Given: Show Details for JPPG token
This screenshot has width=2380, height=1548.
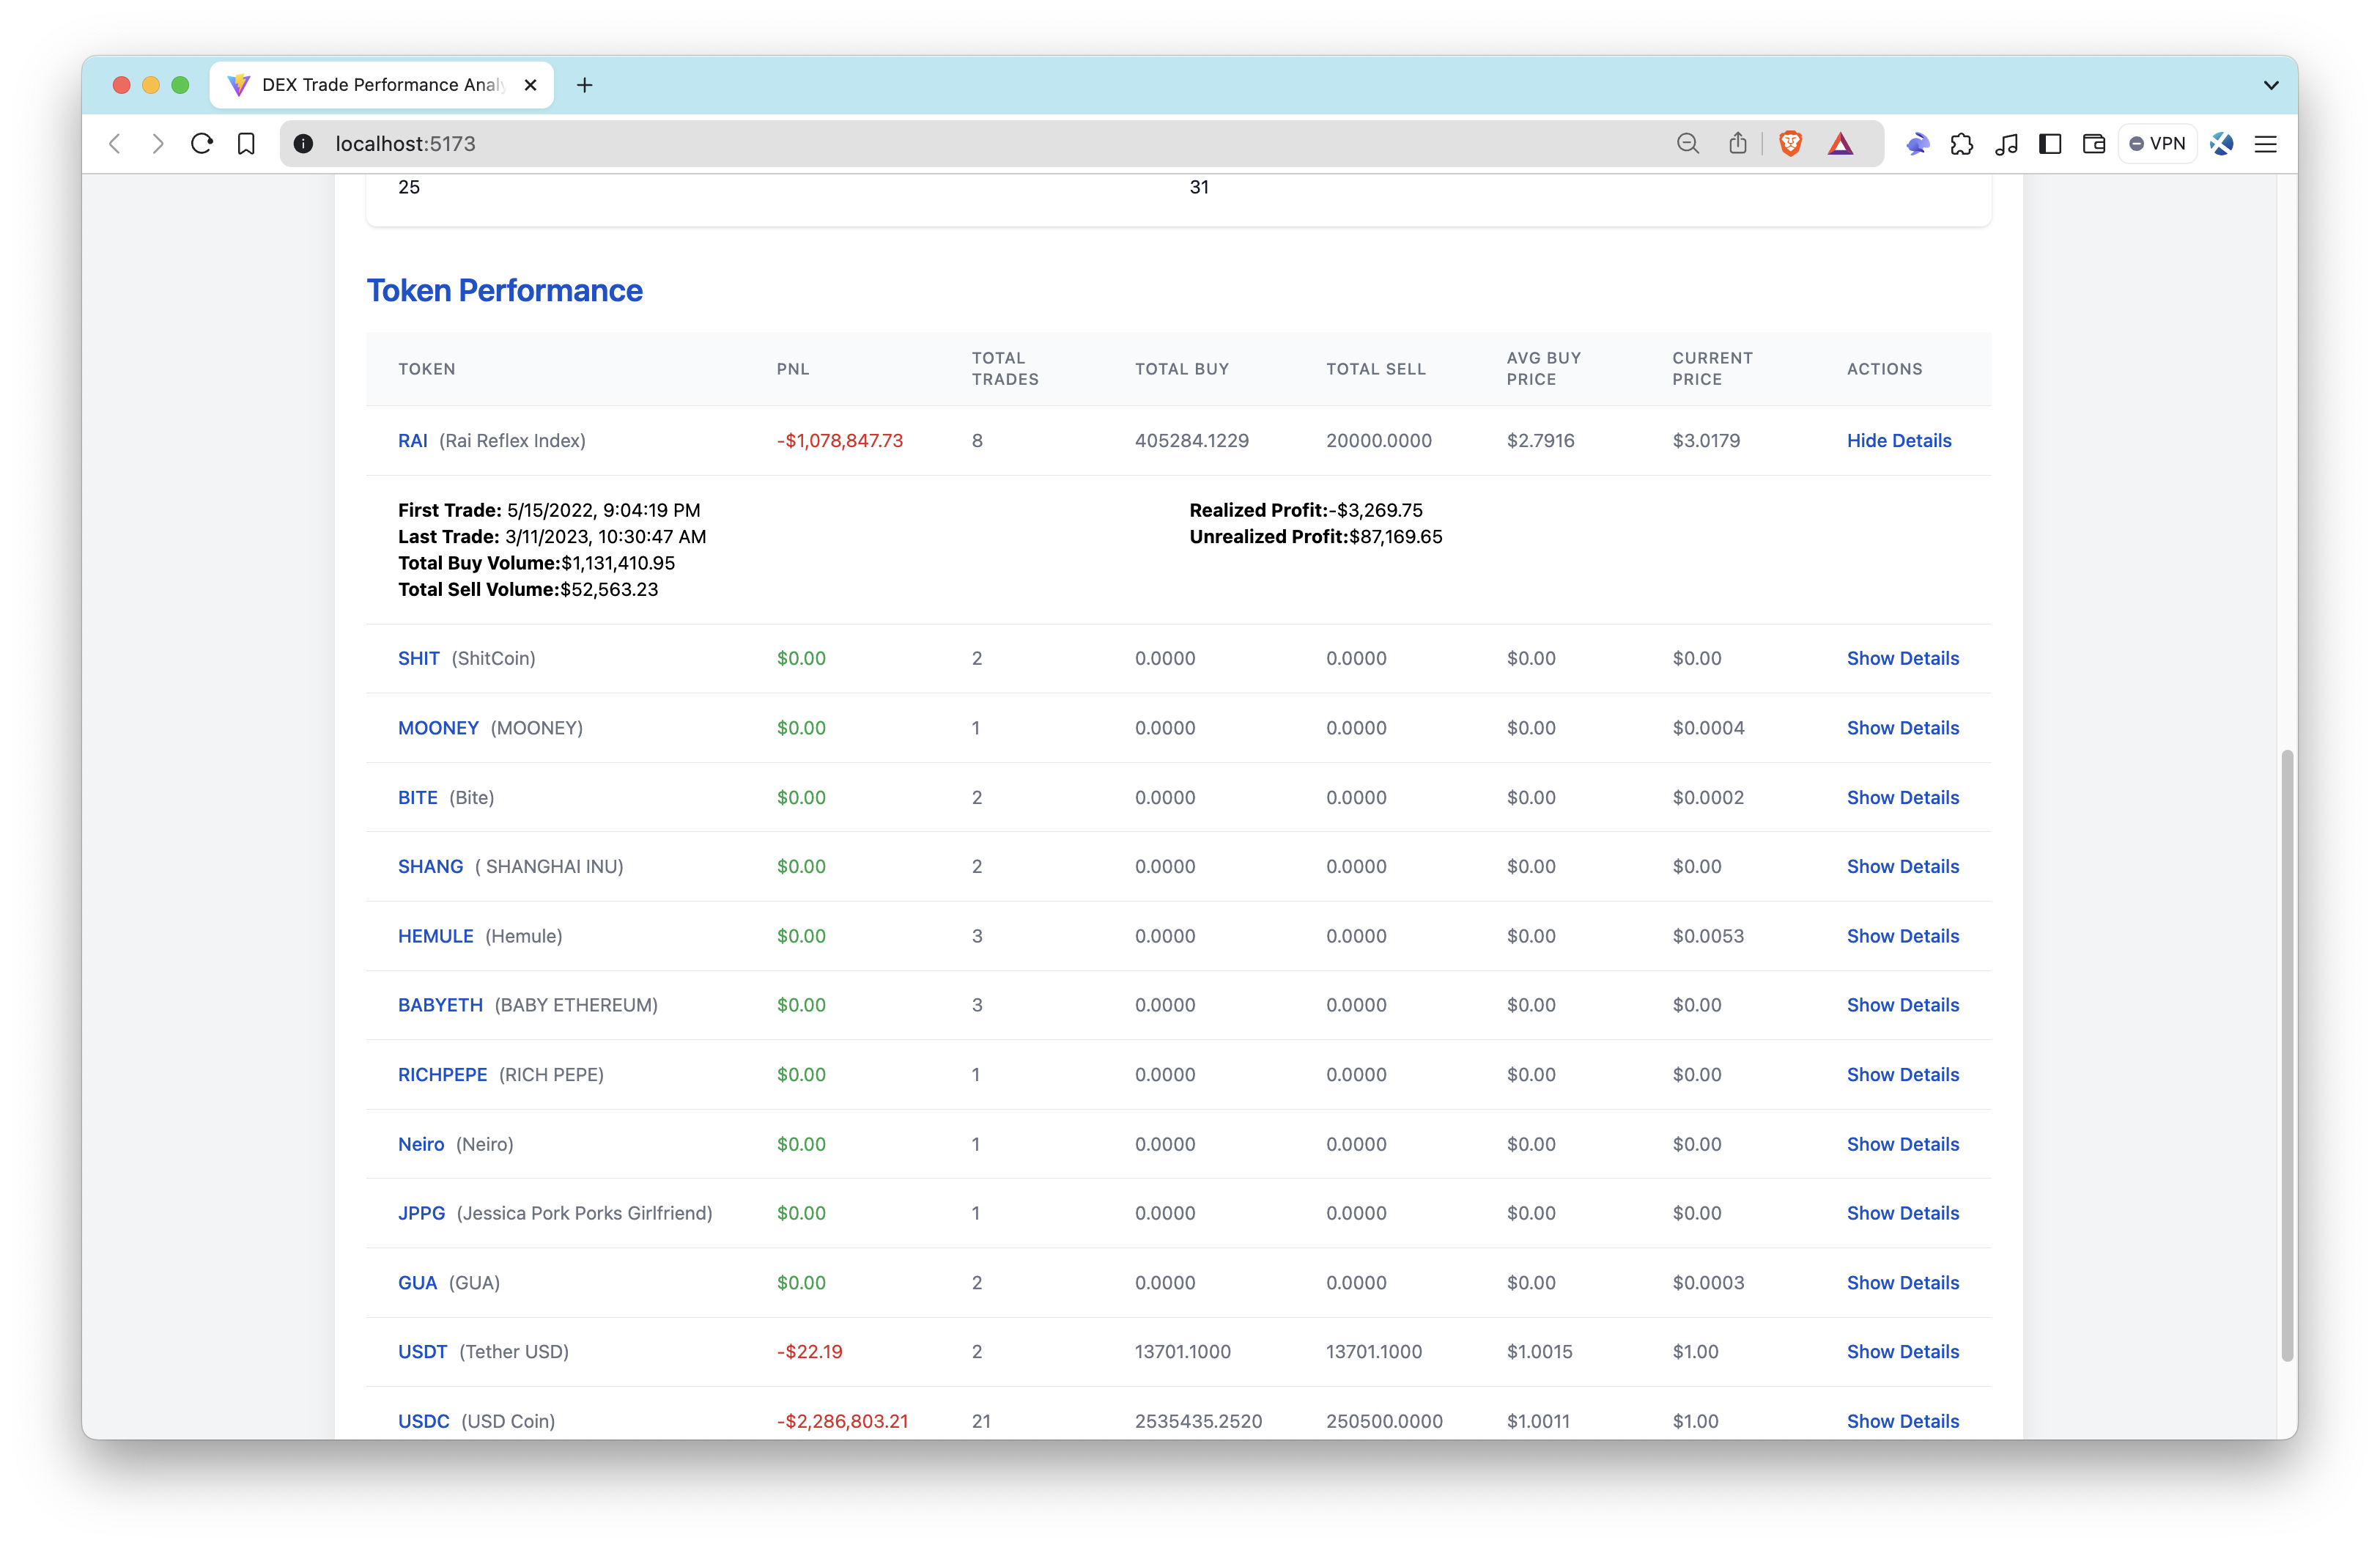Looking at the screenshot, I should 1903,1213.
